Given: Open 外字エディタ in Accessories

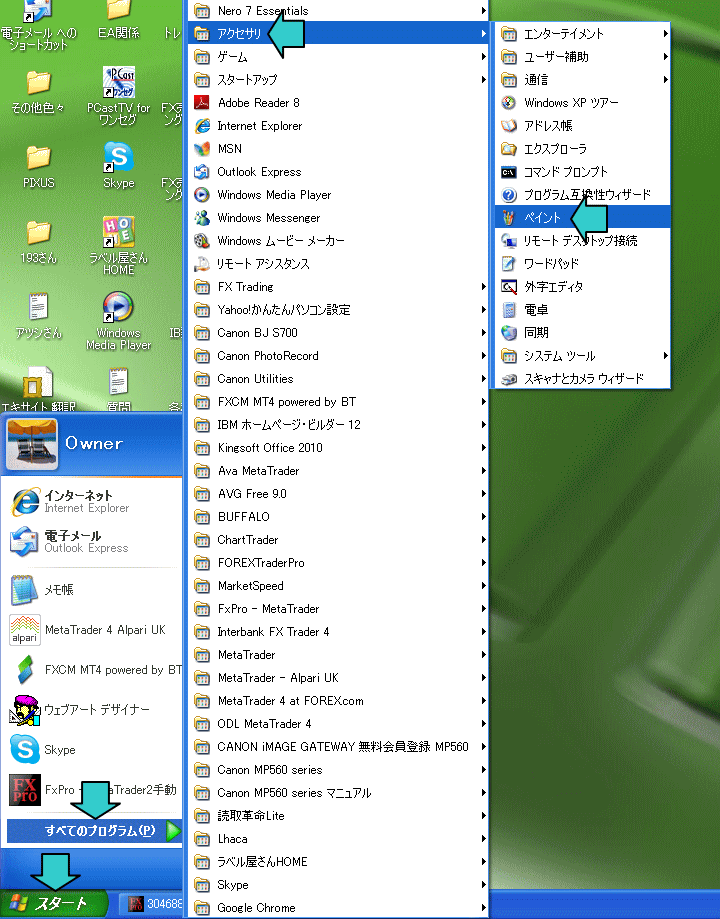Looking at the screenshot, I should point(582,287).
